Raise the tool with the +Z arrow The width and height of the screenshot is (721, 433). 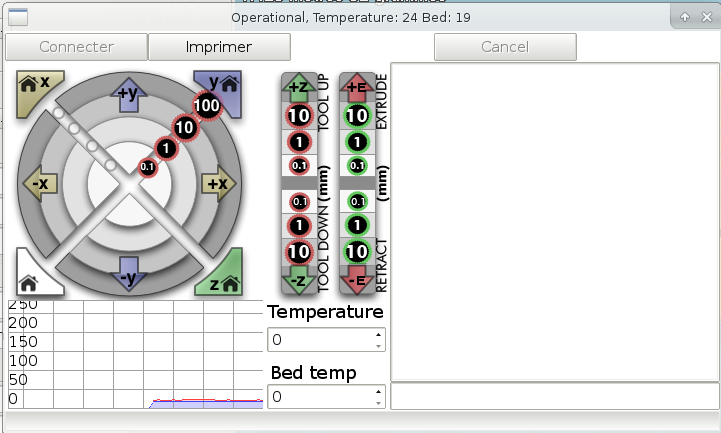click(x=299, y=87)
